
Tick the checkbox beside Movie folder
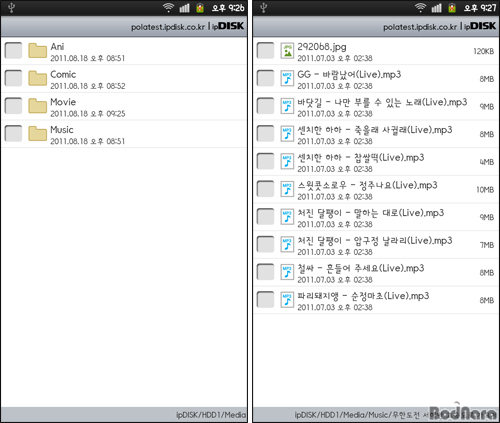[13, 106]
